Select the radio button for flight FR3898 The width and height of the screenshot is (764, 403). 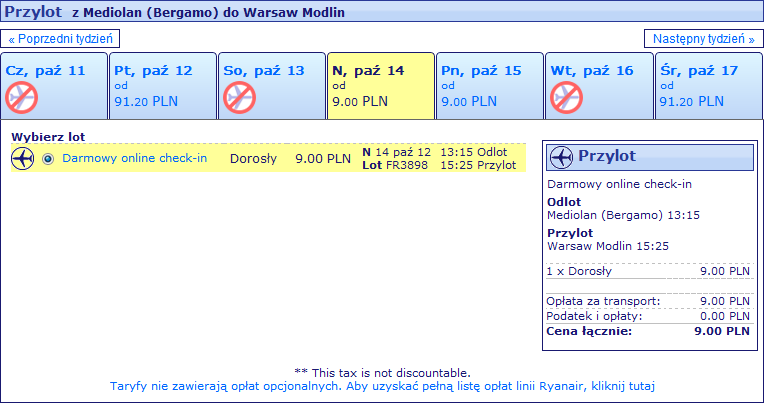pyautogui.click(x=48, y=159)
